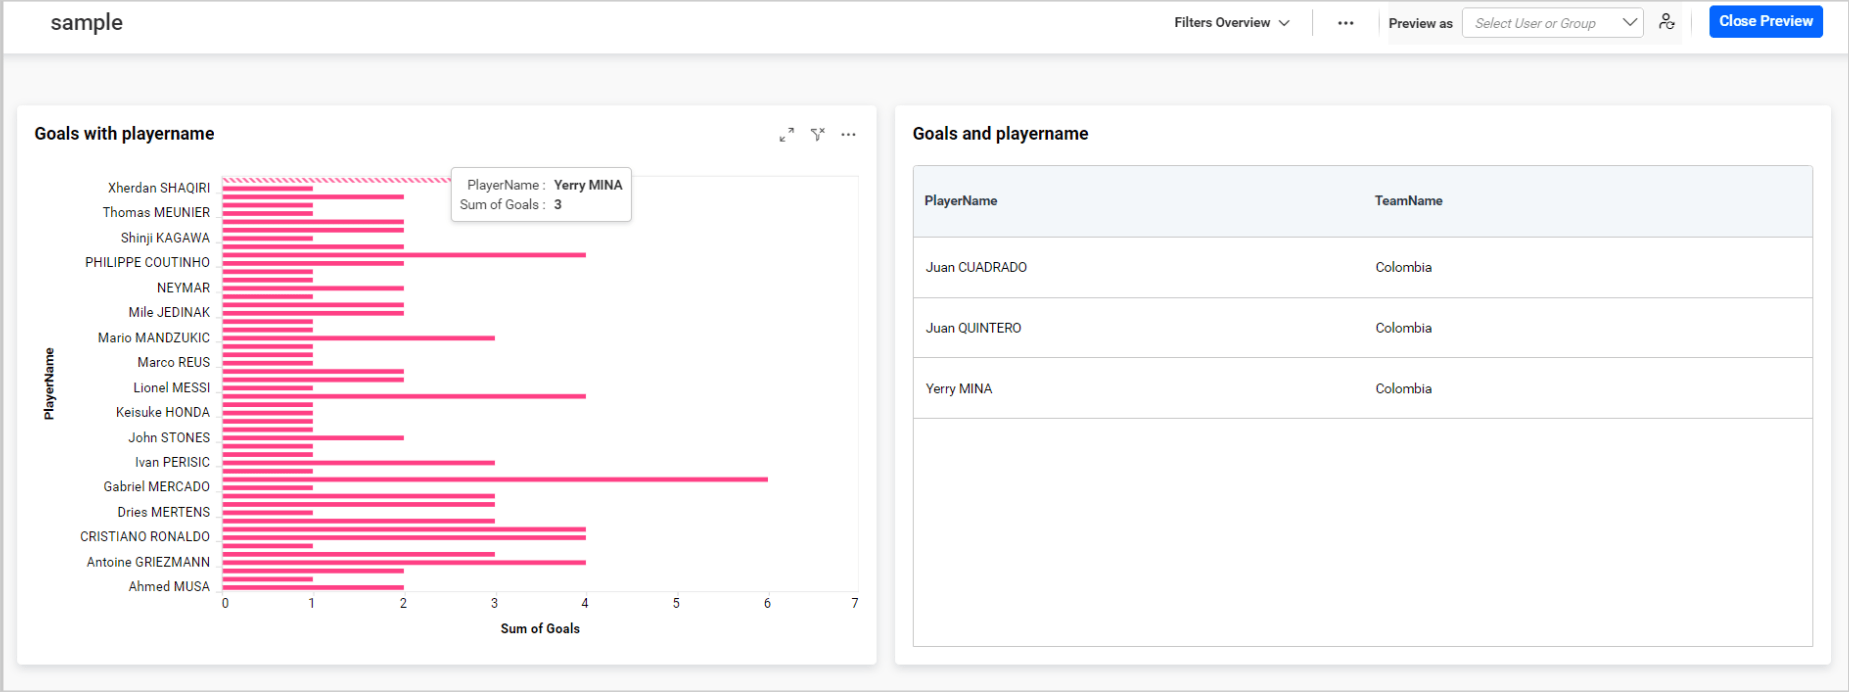1849x692 pixels.
Task: Select the CRISTIANO RONALDO bar in the chart
Action: coord(402,537)
